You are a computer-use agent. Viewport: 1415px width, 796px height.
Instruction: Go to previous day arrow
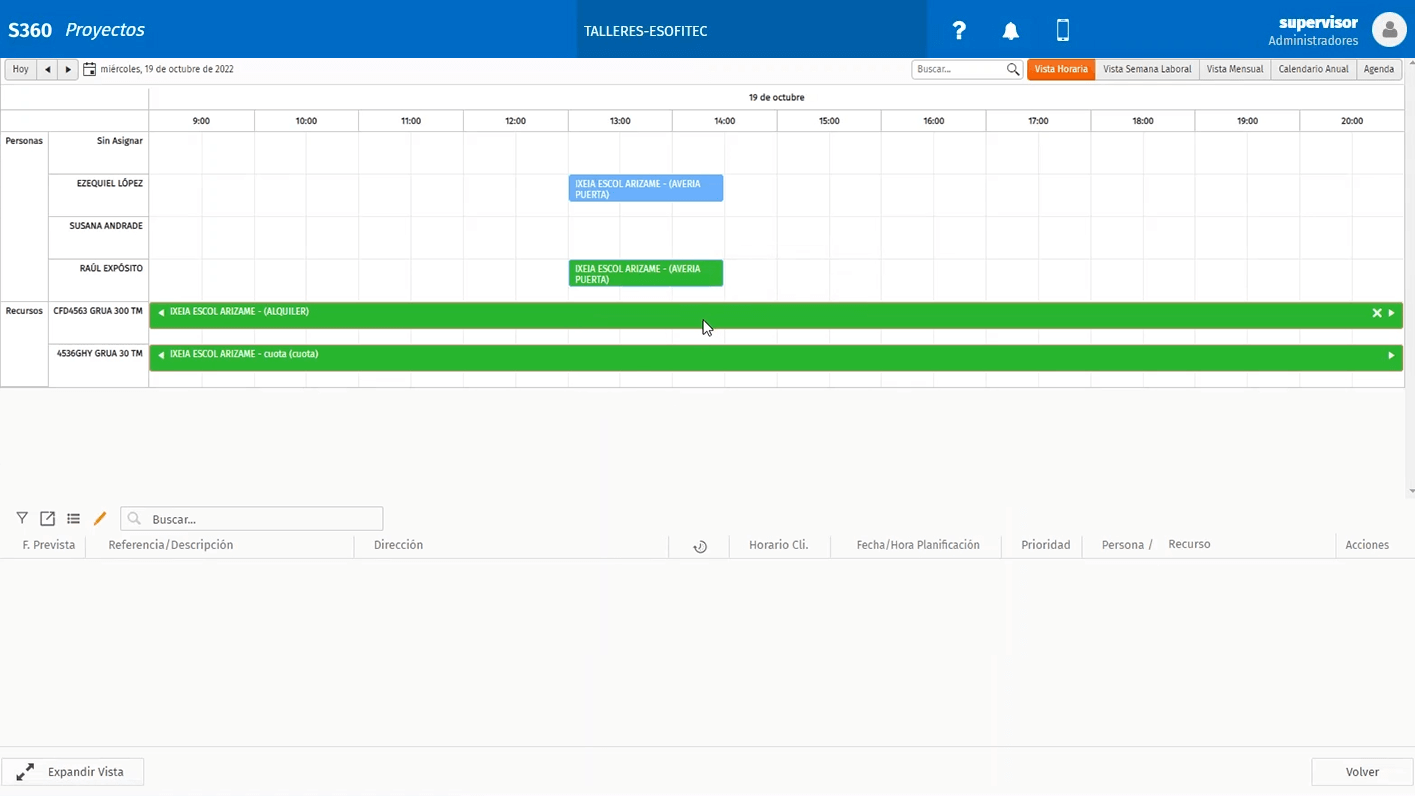47,69
